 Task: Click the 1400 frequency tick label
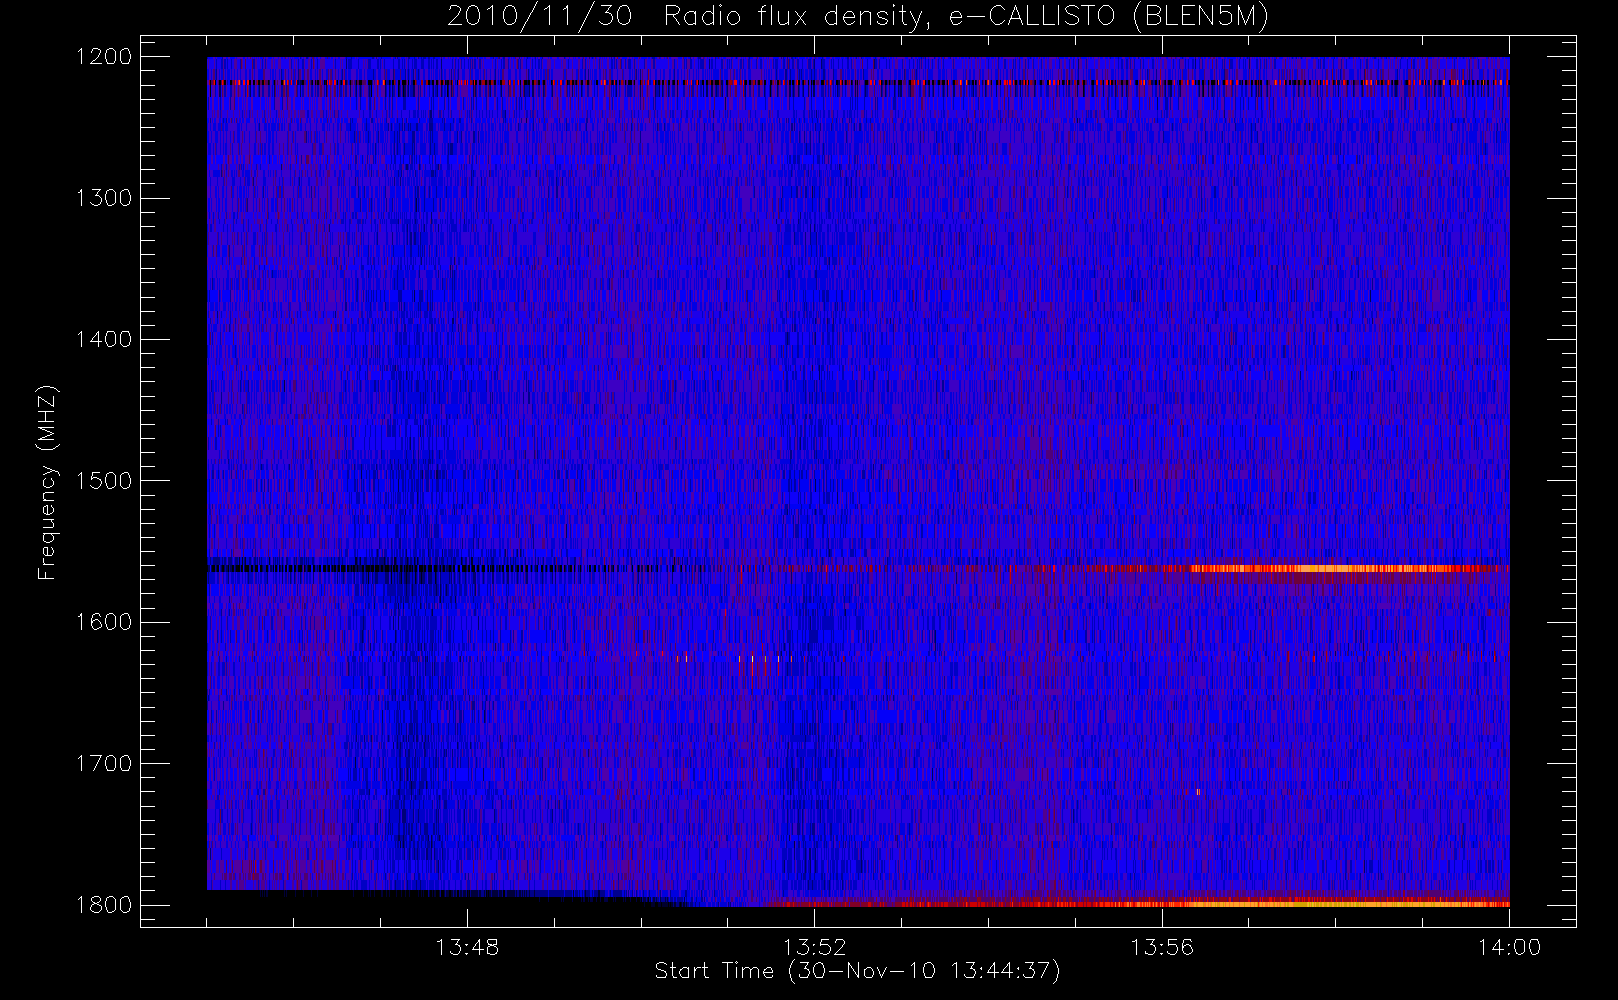(x=104, y=340)
